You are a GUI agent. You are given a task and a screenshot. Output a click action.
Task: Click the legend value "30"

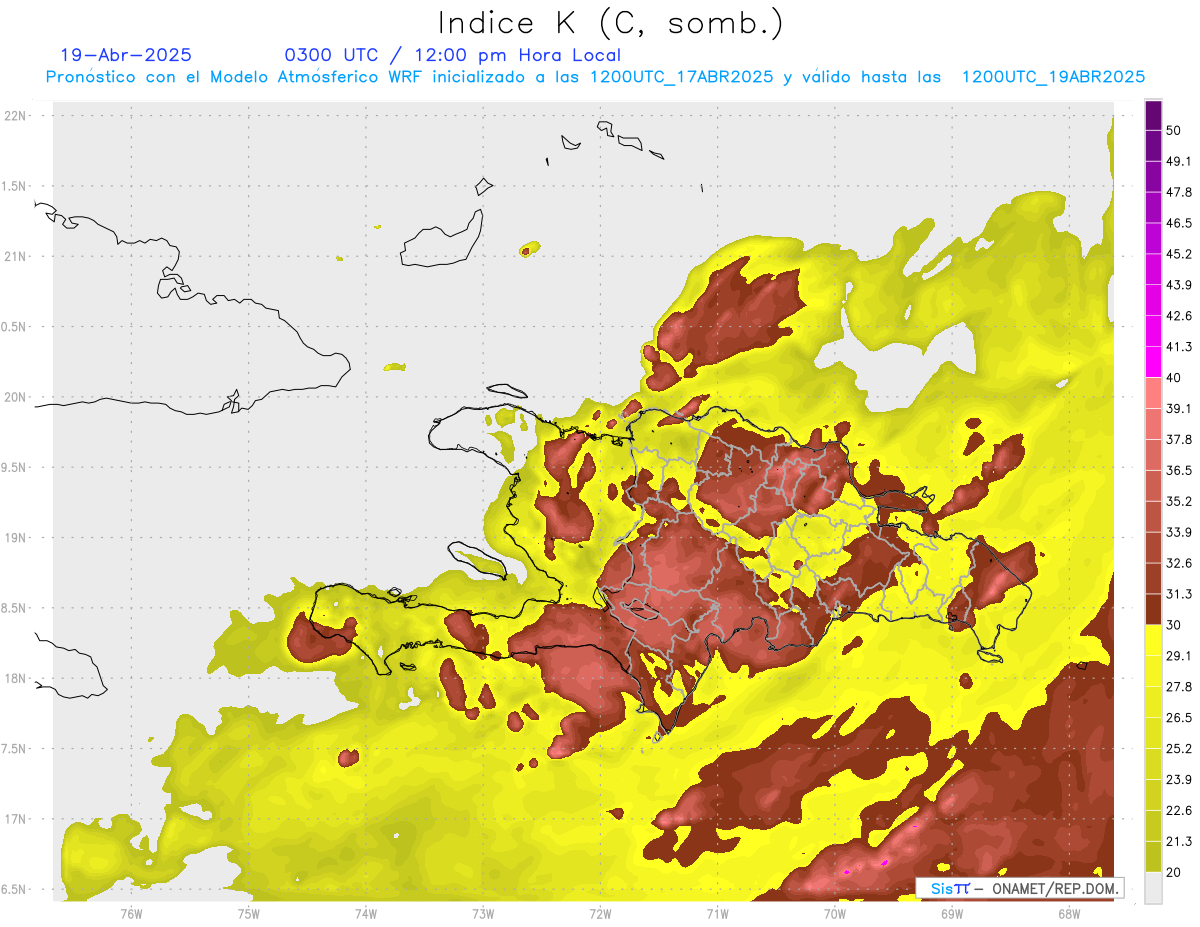(1175, 624)
